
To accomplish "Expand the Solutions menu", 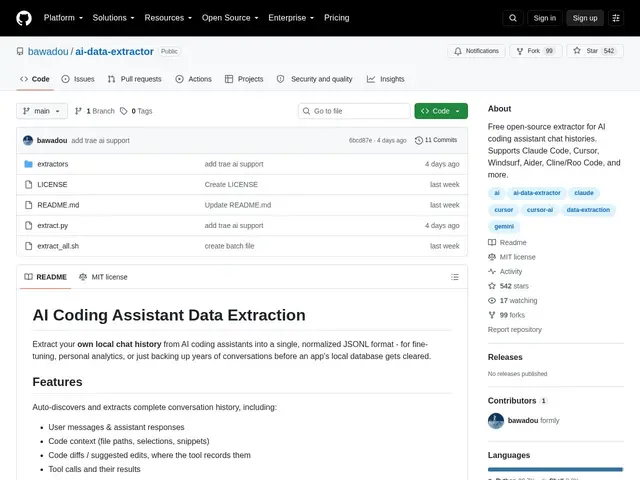I will point(113,18).
